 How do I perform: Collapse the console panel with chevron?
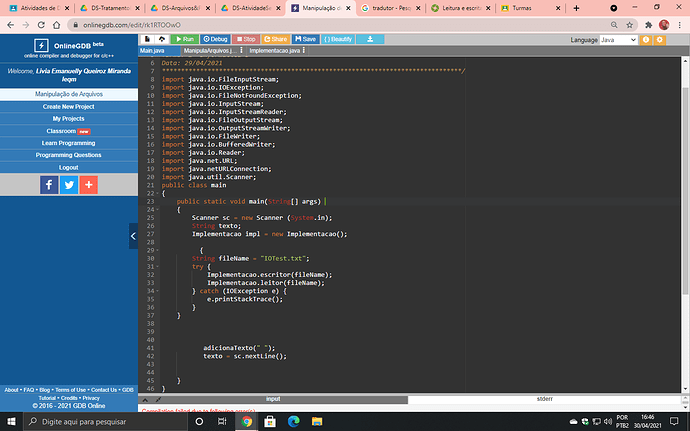(x=145, y=400)
